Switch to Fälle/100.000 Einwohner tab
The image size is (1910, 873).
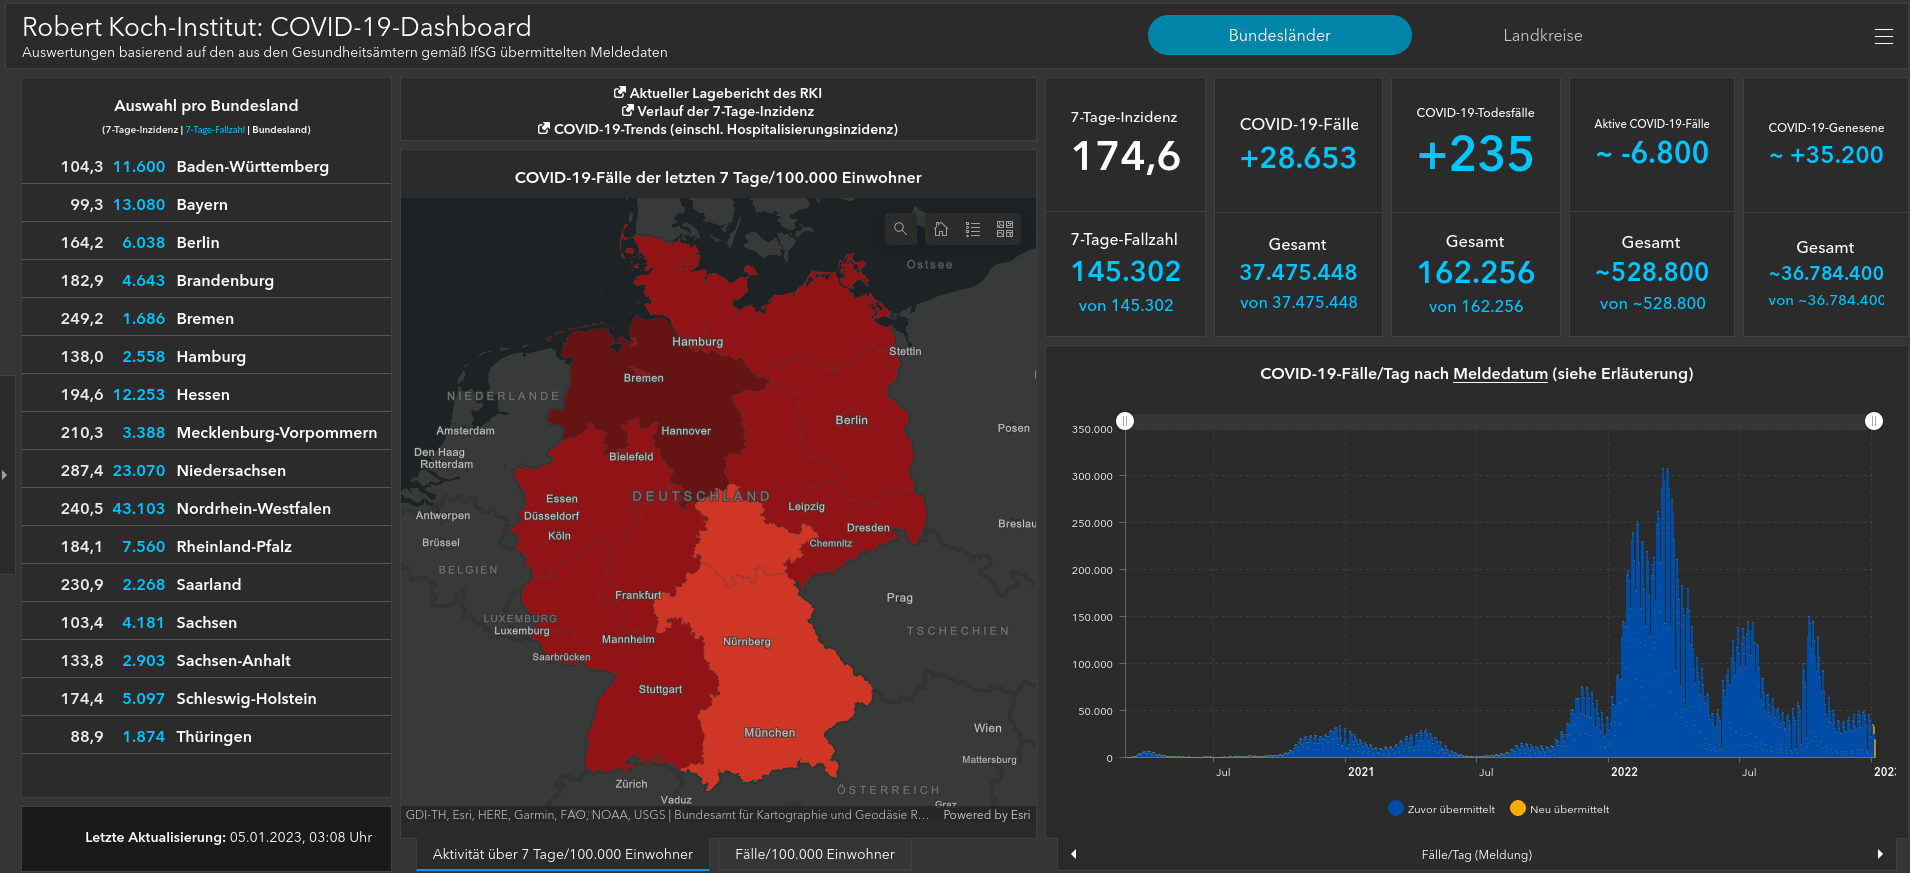tap(814, 854)
